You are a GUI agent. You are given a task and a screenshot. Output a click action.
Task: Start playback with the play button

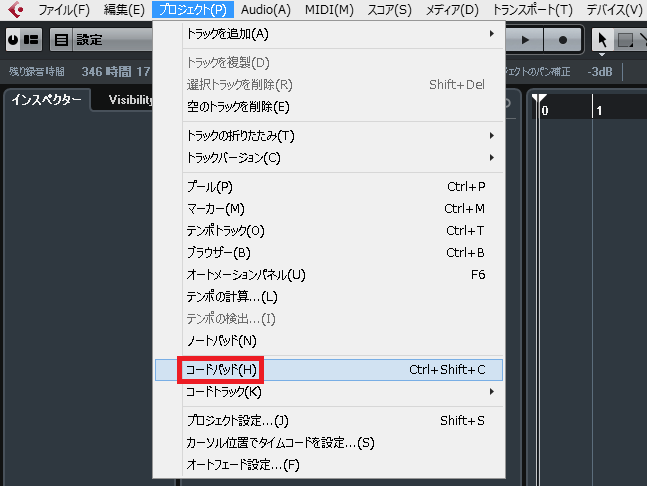pos(524,40)
